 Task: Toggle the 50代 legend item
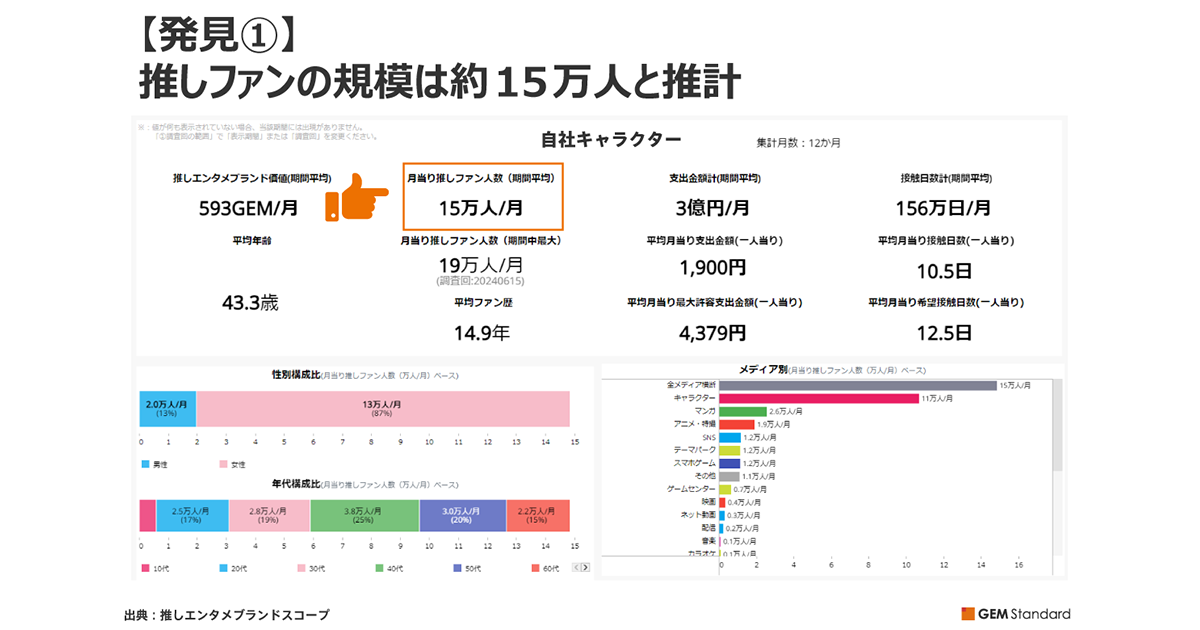pyautogui.click(x=457, y=568)
